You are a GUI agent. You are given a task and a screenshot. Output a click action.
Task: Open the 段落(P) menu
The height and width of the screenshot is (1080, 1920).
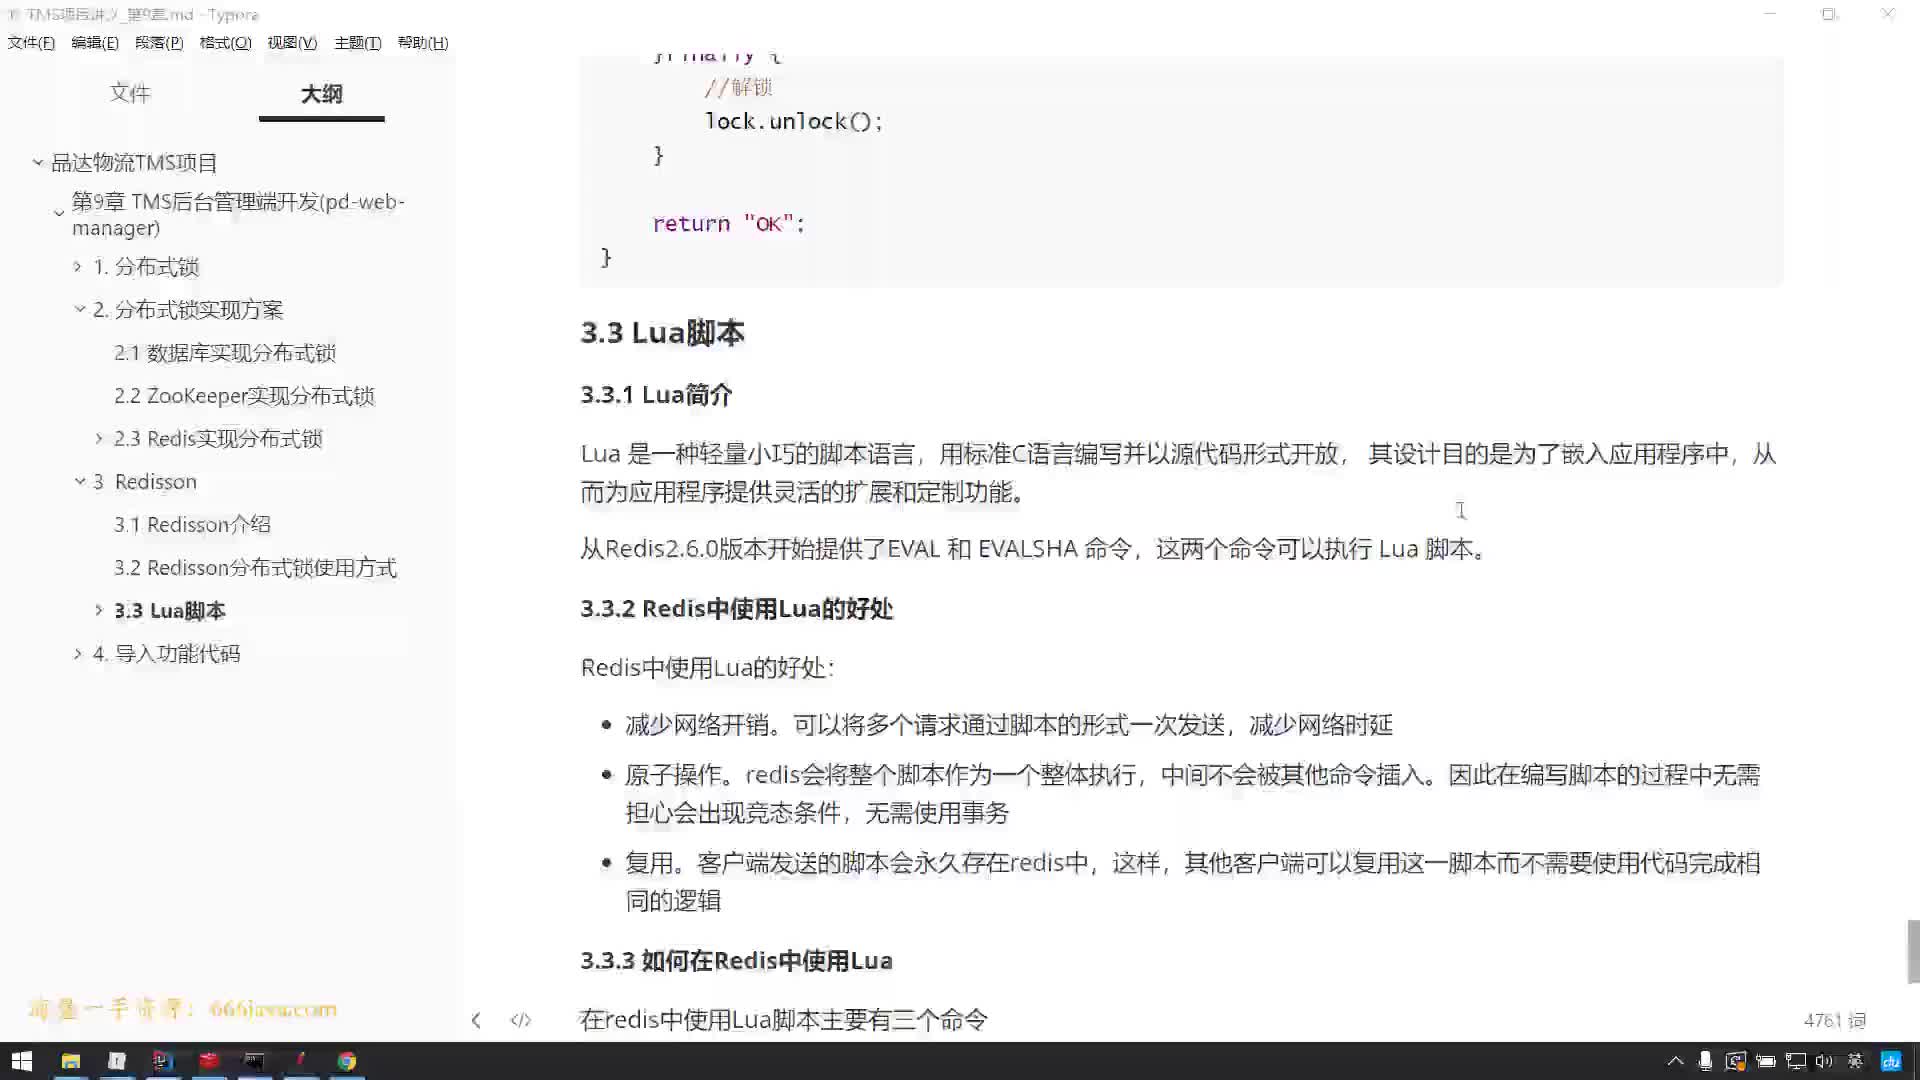coord(159,43)
